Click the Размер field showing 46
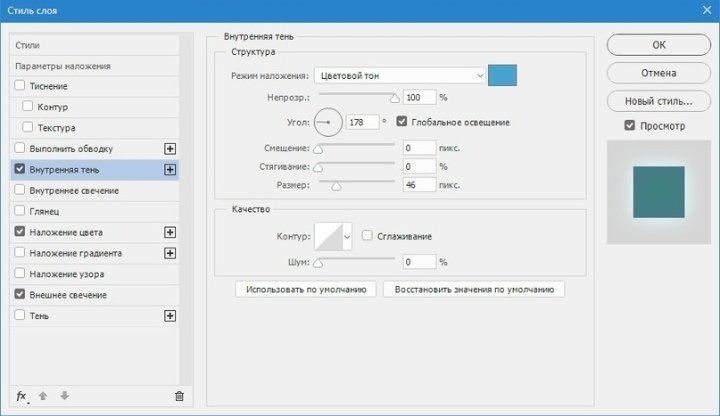 coord(419,185)
